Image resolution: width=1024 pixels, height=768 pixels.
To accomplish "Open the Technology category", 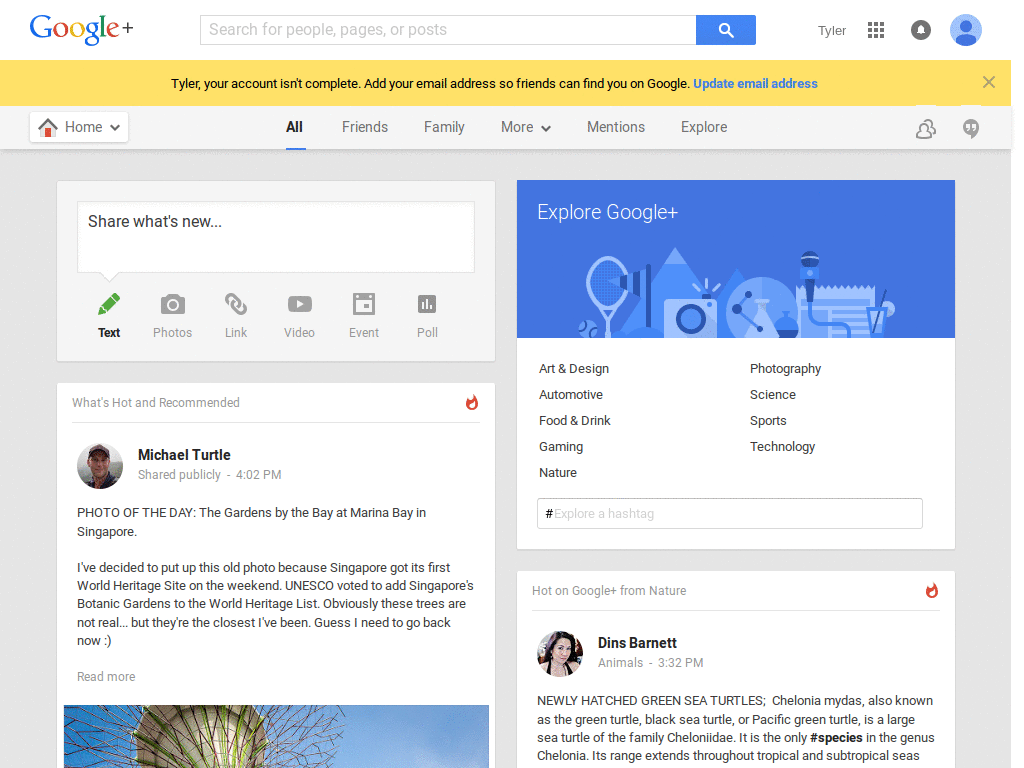I will click(x=782, y=447).
